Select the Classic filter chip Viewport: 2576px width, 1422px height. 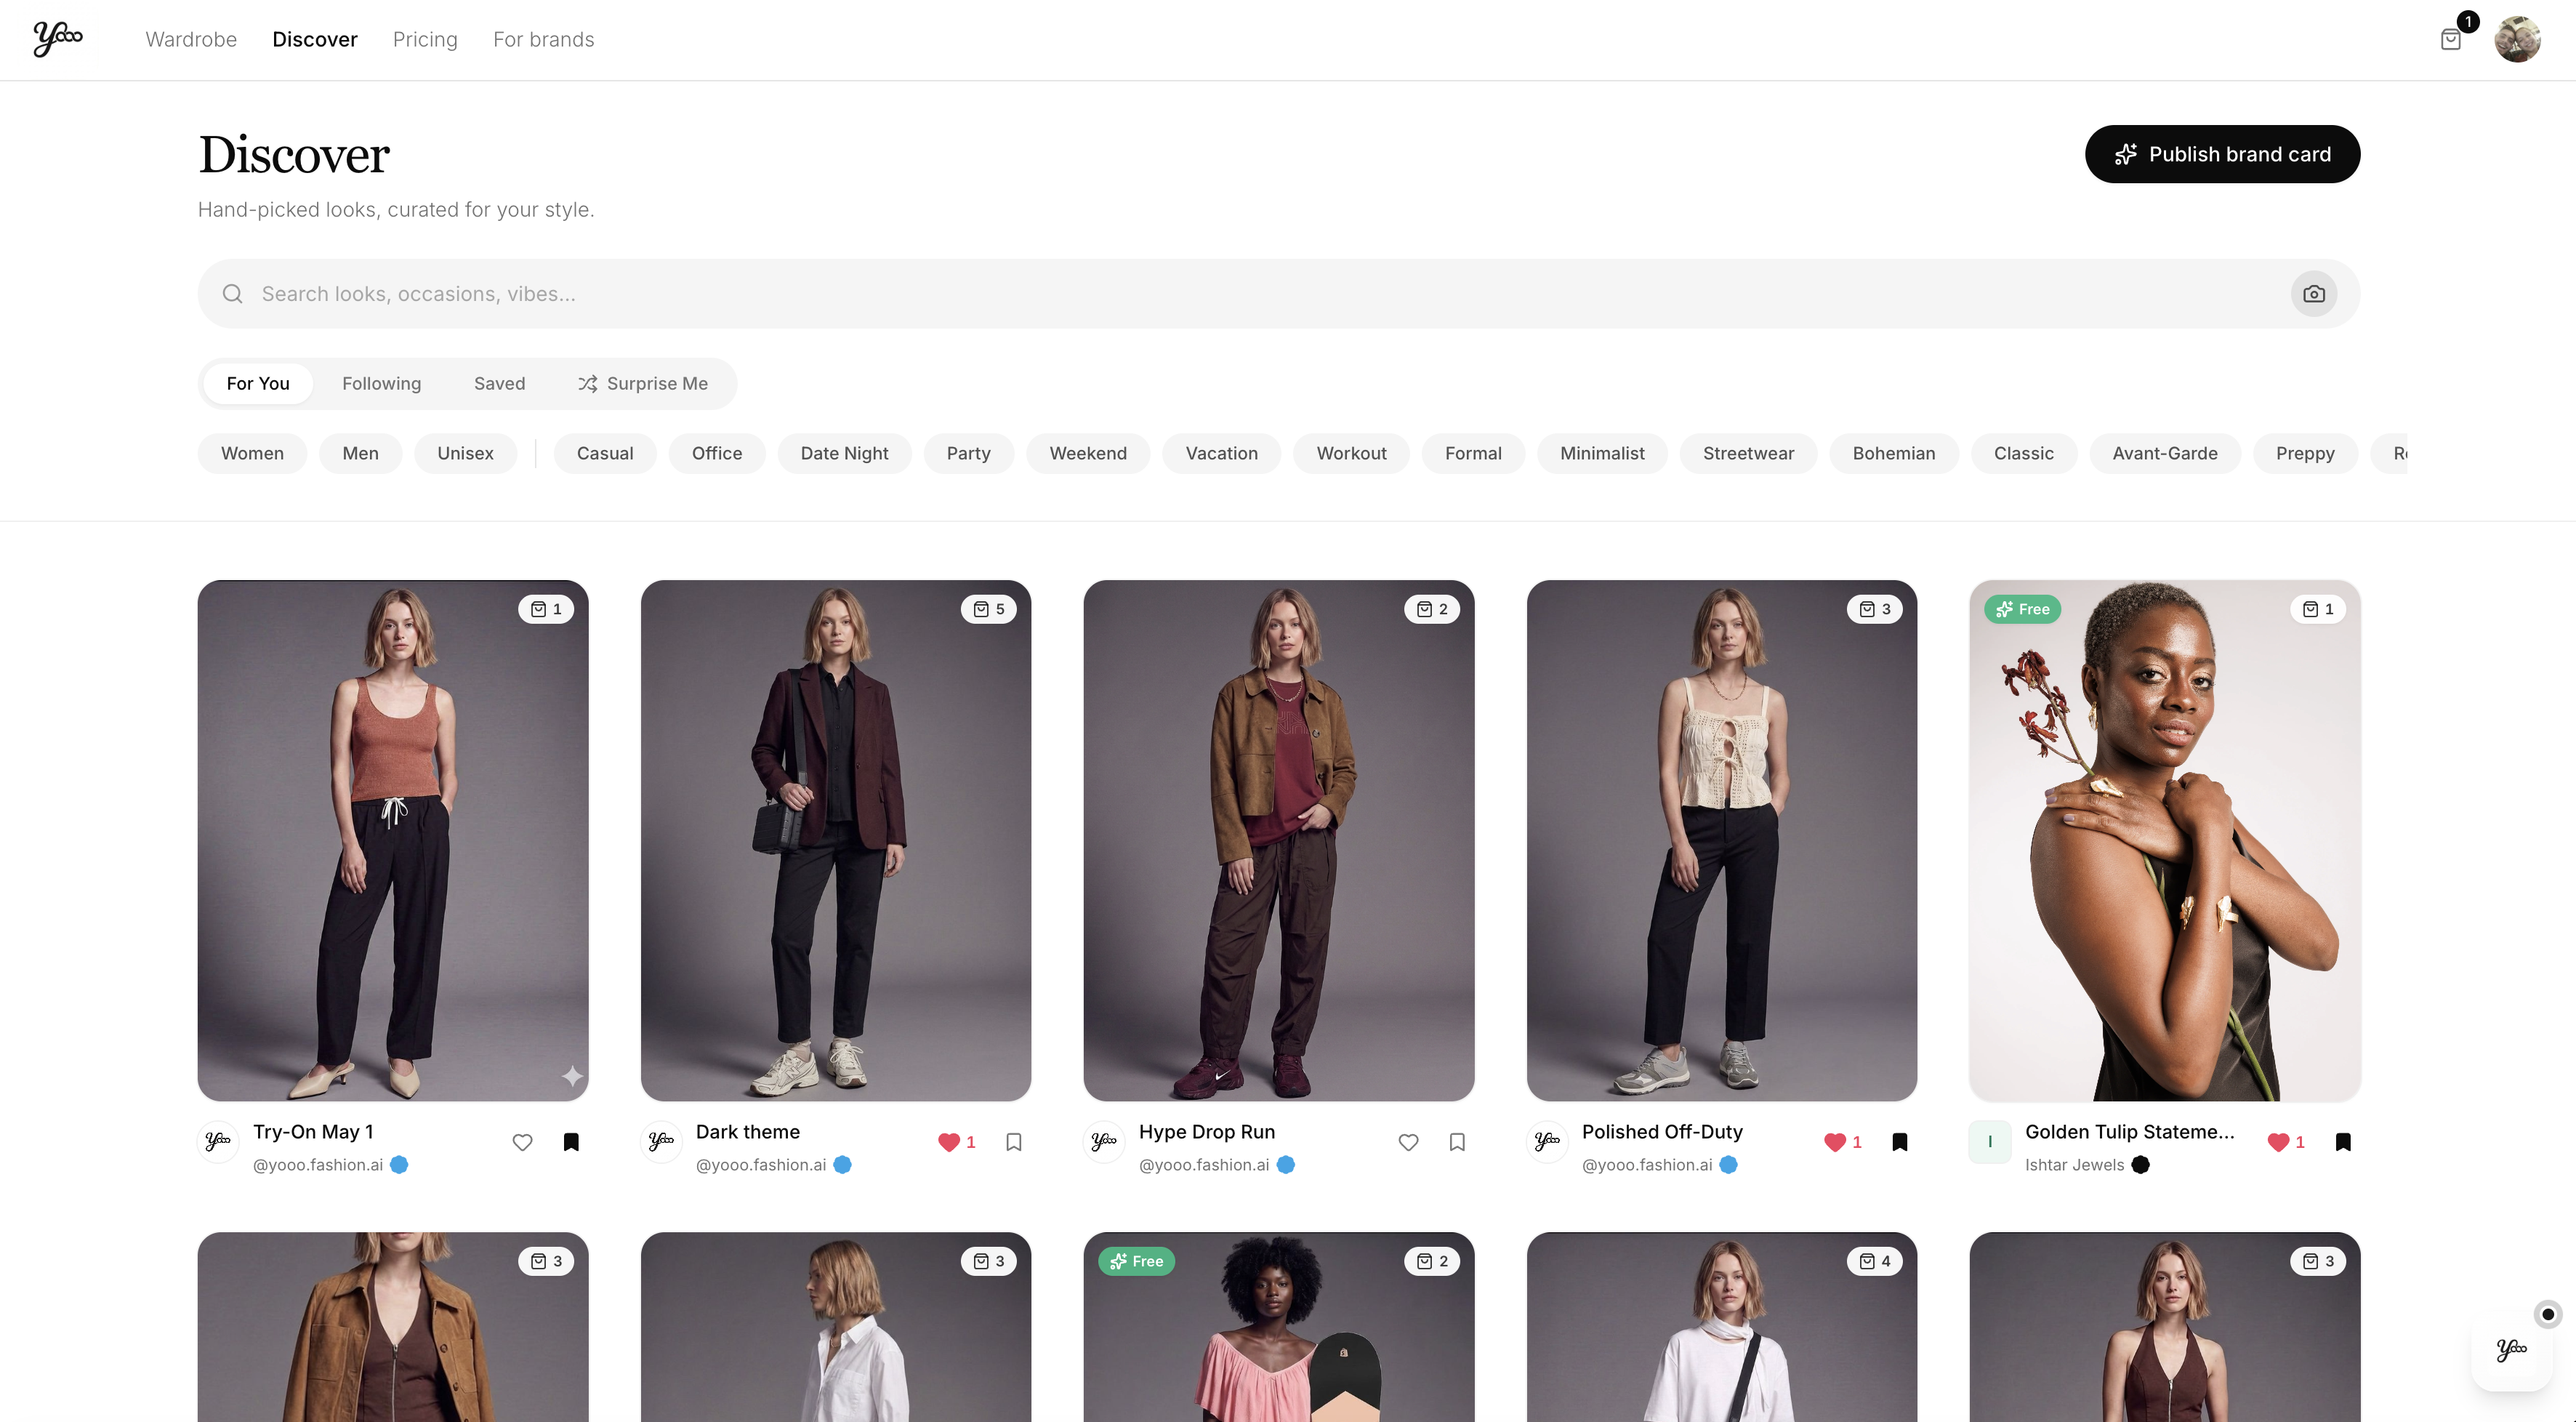(x=2023, y=453)
